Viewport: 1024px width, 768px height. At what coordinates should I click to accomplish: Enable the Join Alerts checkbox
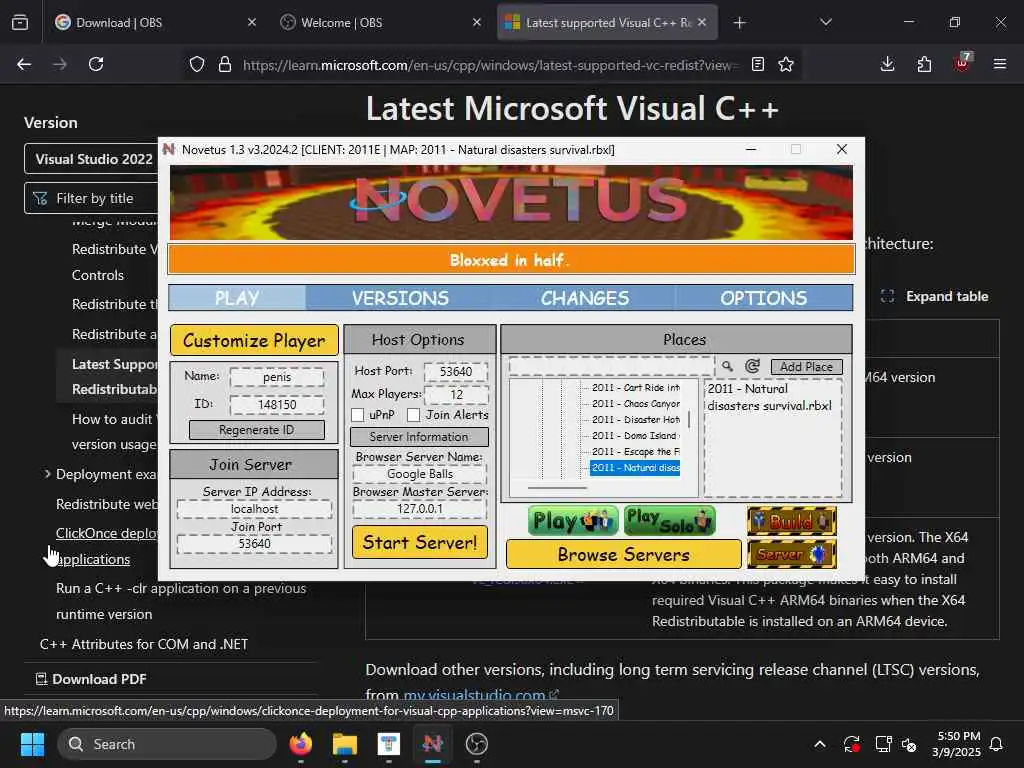(413, 415)
